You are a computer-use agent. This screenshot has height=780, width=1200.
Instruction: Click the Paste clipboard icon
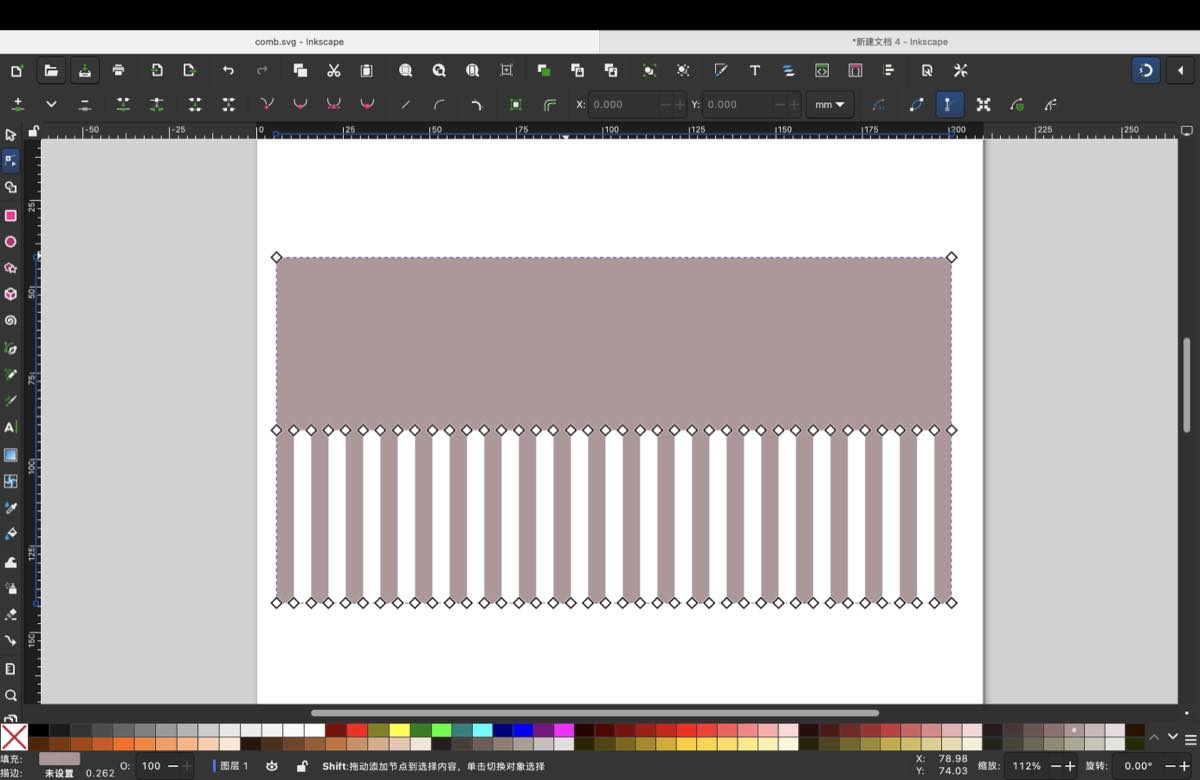(366, 70)
